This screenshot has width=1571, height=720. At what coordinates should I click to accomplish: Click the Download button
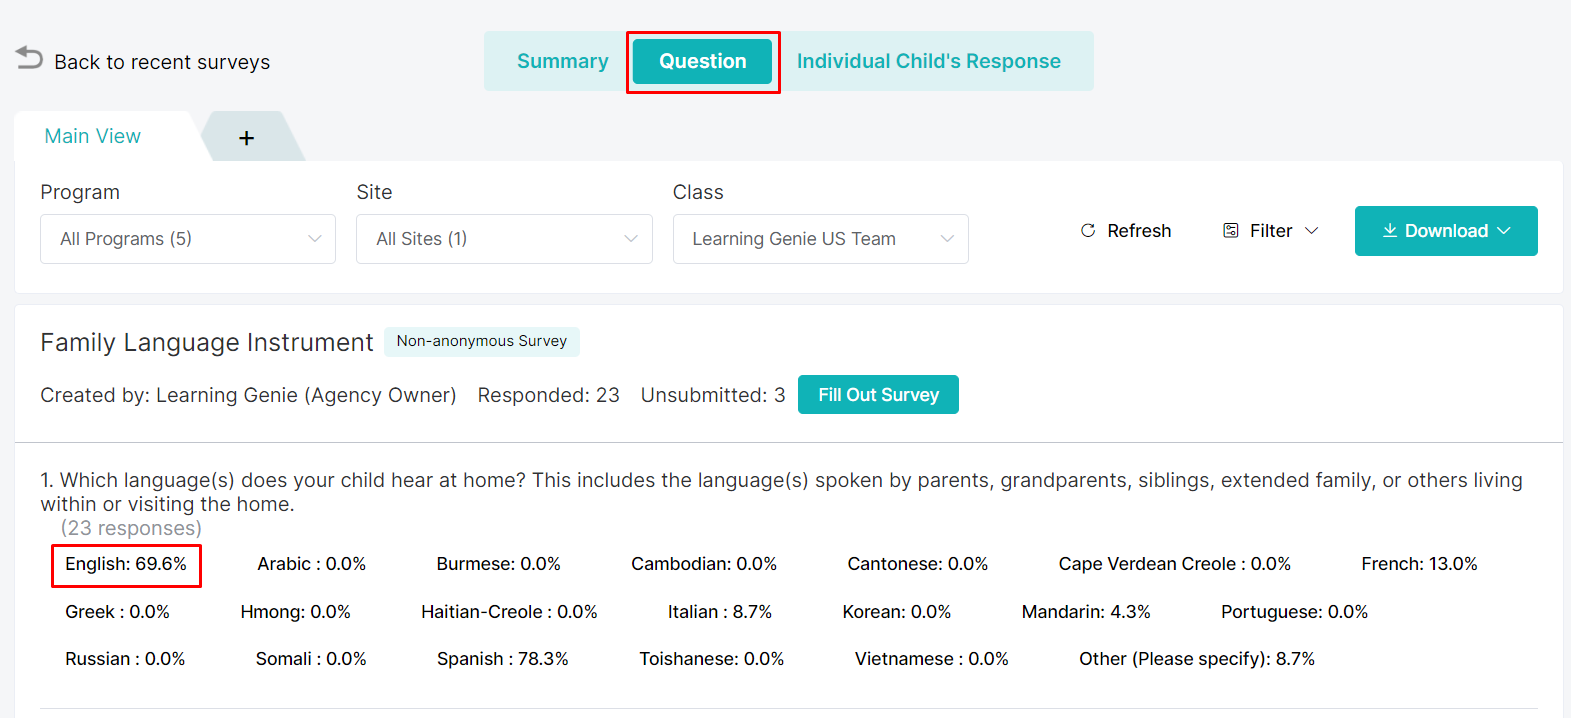tap(1446, 231)
